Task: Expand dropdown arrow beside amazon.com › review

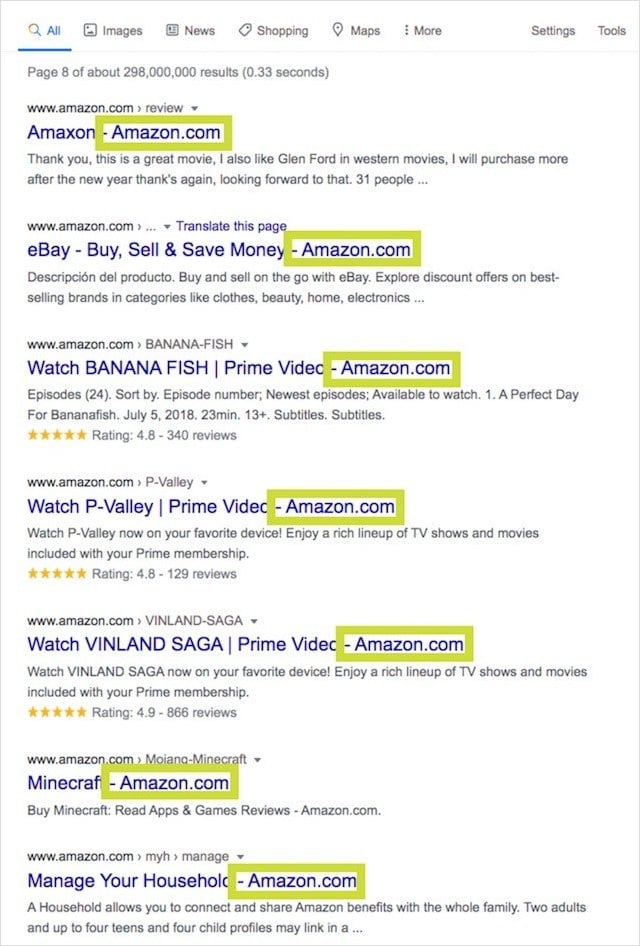Action: point(195,108)
